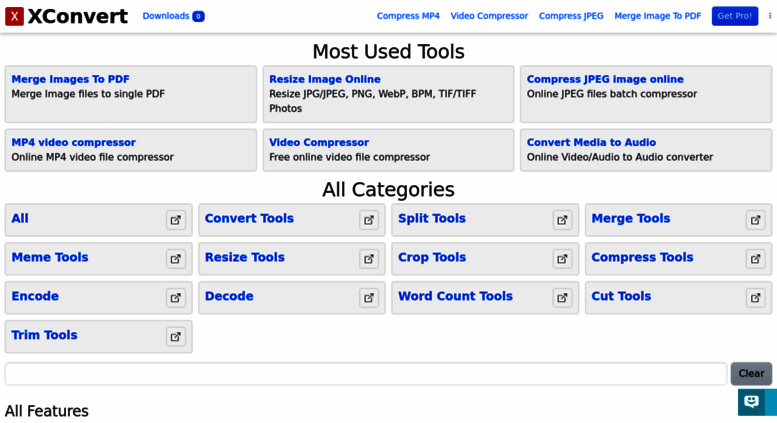Image resolution: width=777 pixels, height=423 pixels.
Task: Open external link icon for Crop Tools
Action: click(x=562, y=259)
